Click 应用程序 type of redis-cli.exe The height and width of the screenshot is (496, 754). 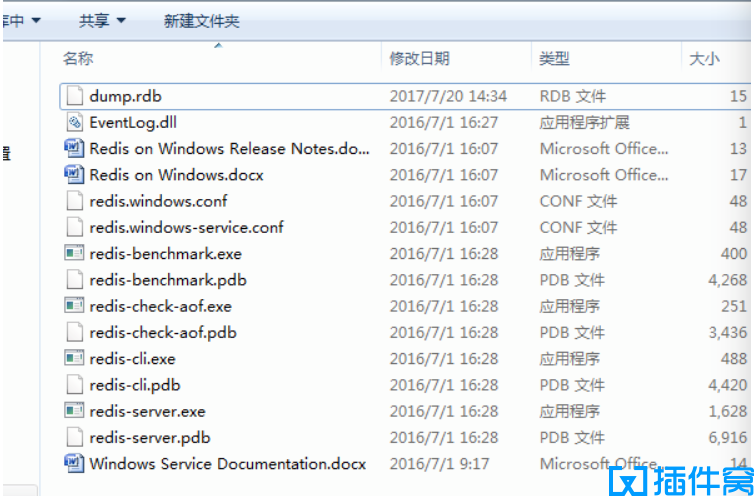tap(569, 358)
